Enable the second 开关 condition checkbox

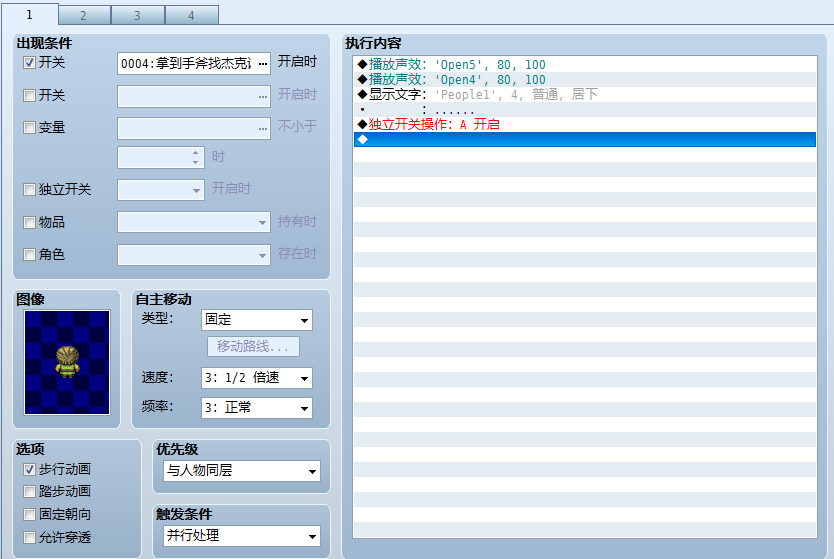tap(29, 96)
